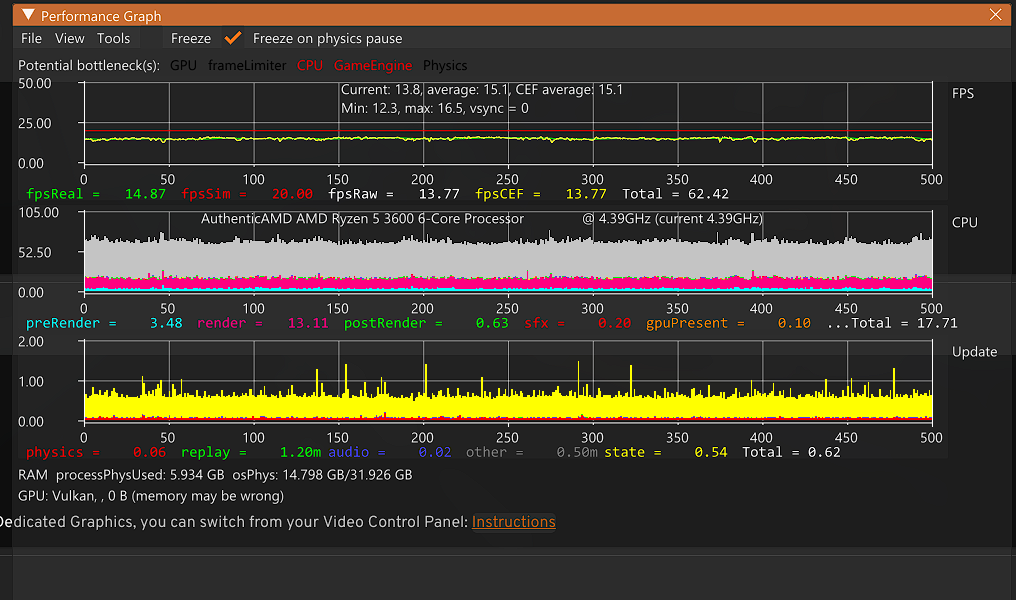The width and height of the screenshot is (1016, 600).
Task: Click the RAM processPhysUsed 5.934 GB line
Action: (x=121, y=475)
